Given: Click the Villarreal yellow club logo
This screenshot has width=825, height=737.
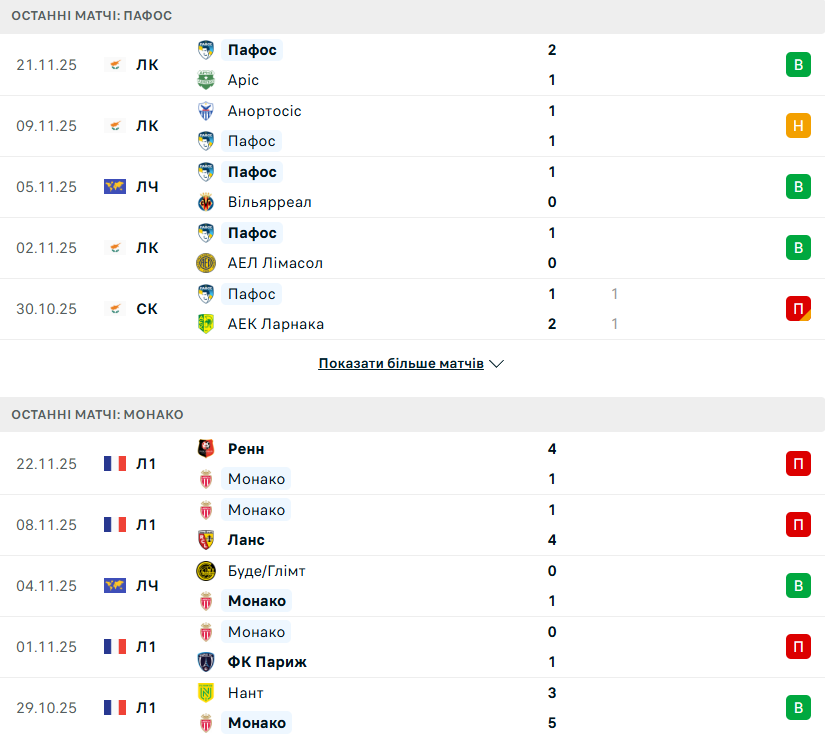Looking at the screenshot, I should [x=206, y=202].
